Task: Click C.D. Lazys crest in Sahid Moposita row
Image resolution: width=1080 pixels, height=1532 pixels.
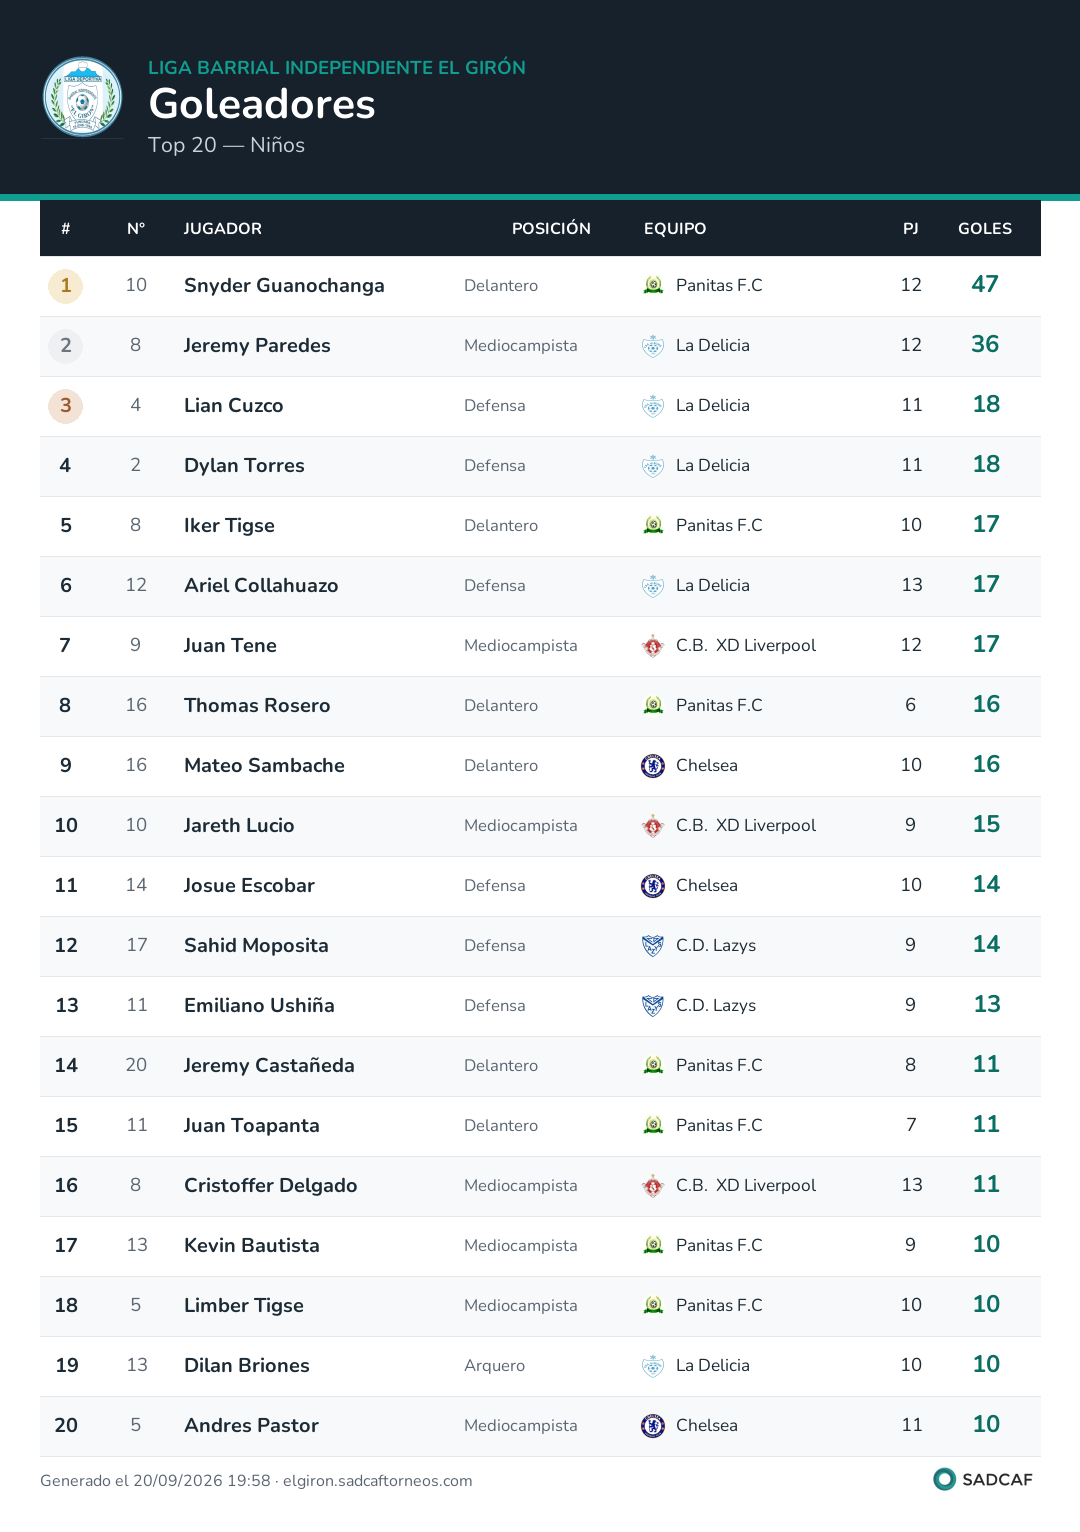Action: [x=653, y=945]
